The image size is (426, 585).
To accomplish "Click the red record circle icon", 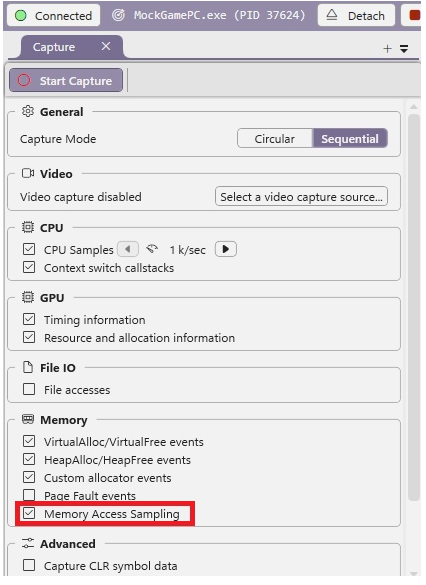I will (24, 80).
